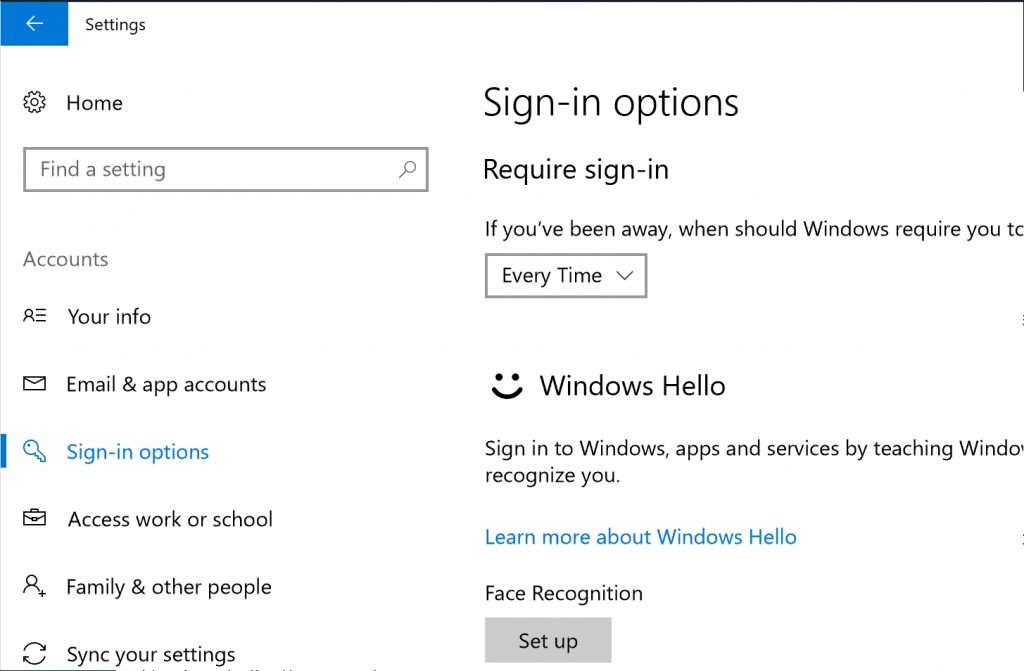Click the Settings window title
Image resolution: width=1024 pixels, height=671 pixels.
[x=116, y=25]
